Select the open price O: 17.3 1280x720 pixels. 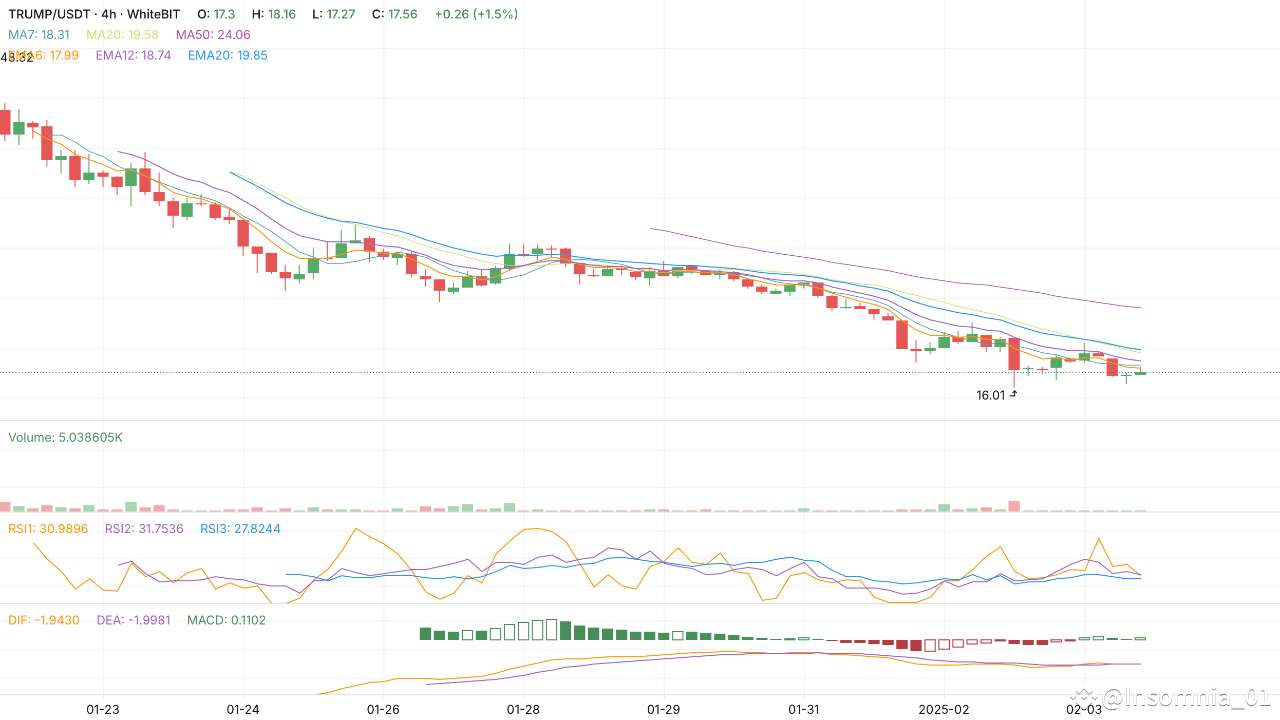pyautogui.click(x=217, y=15)
